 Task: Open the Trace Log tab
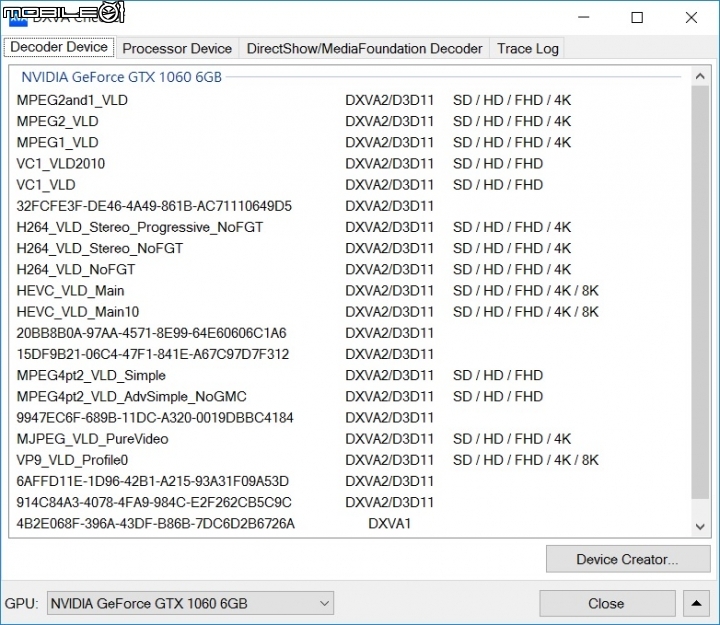pos(528,48)
